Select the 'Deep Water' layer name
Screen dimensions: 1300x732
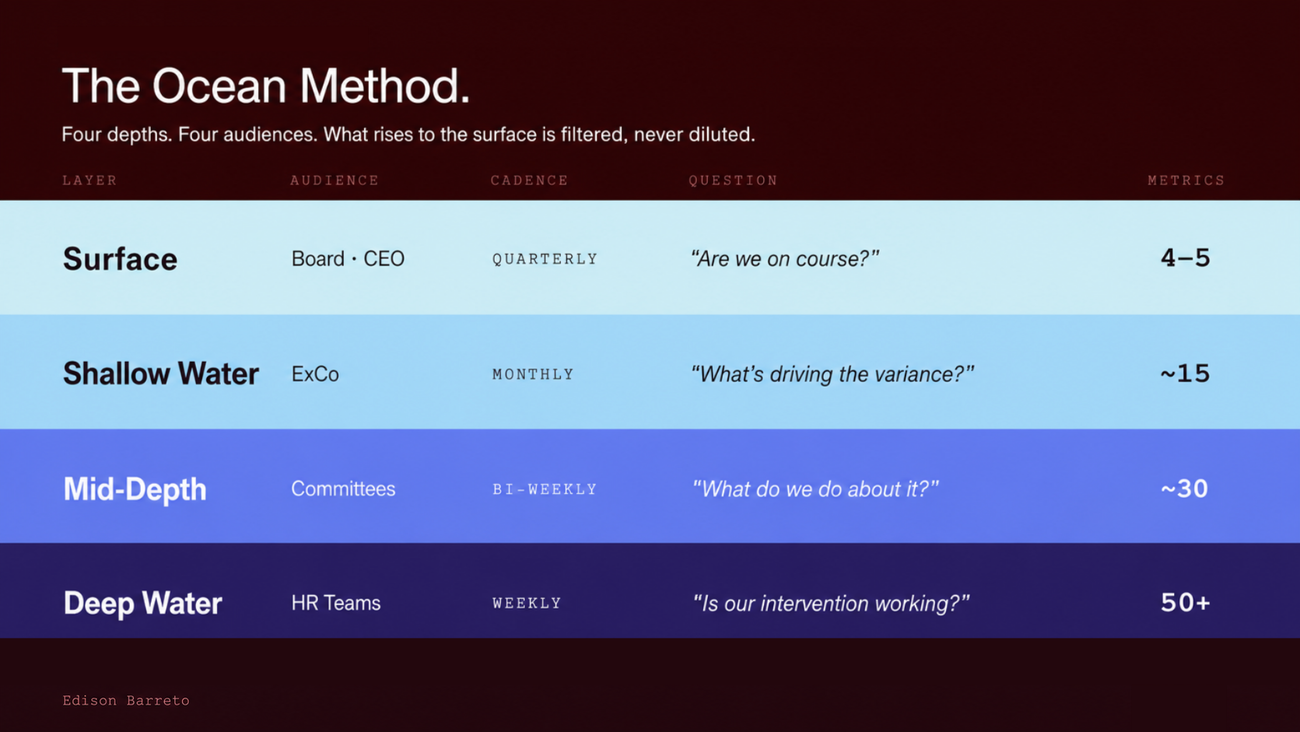tap(143, 603)
